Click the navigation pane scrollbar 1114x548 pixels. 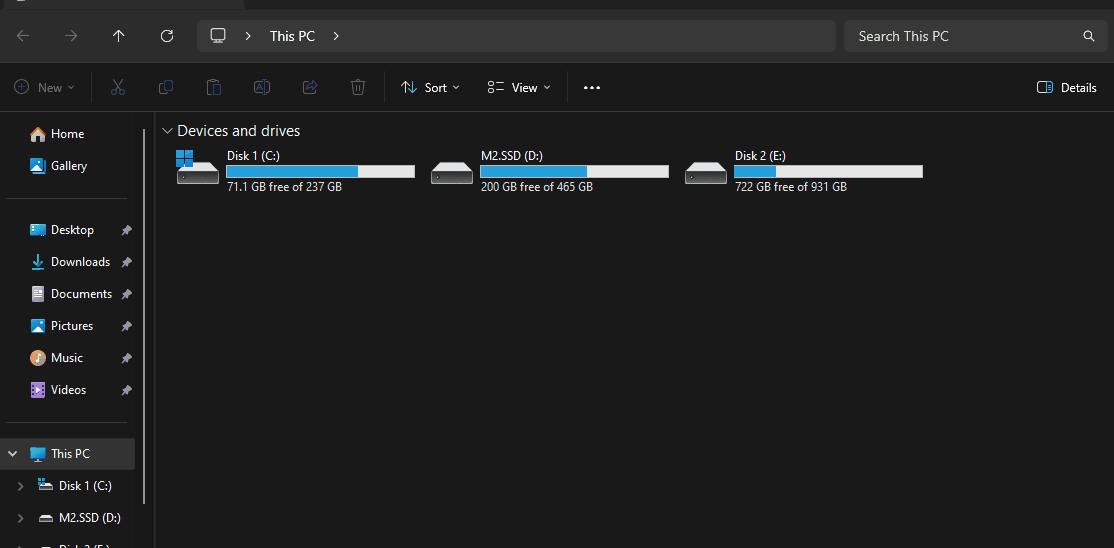click(x=144, y=316)
